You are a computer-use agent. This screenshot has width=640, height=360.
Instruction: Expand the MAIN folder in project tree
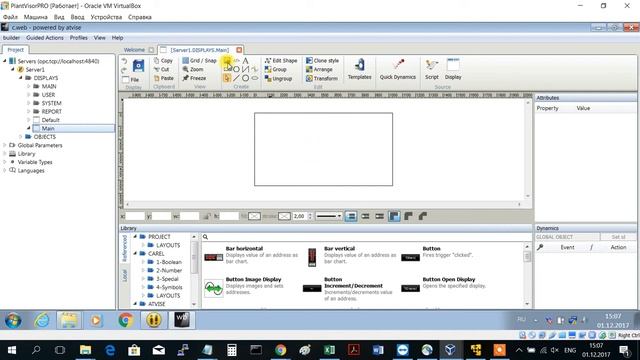(x=29, y=86)
